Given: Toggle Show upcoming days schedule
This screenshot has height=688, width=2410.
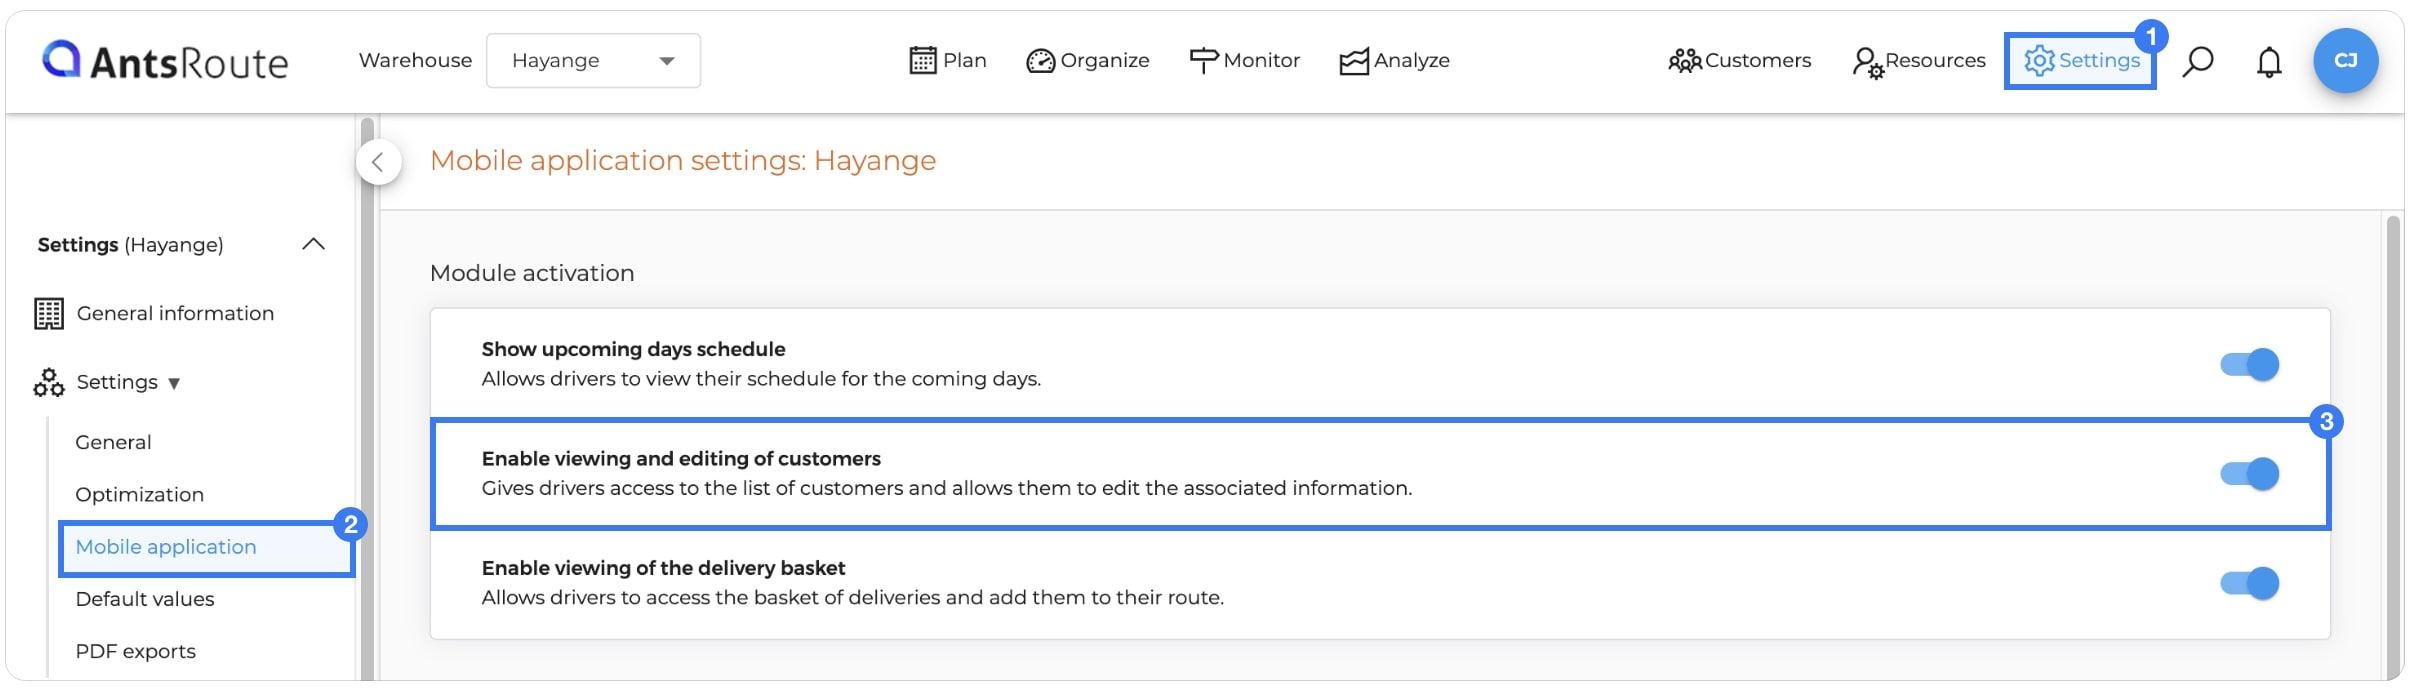Looking at the screenshot, I should tap(2249, 364).
